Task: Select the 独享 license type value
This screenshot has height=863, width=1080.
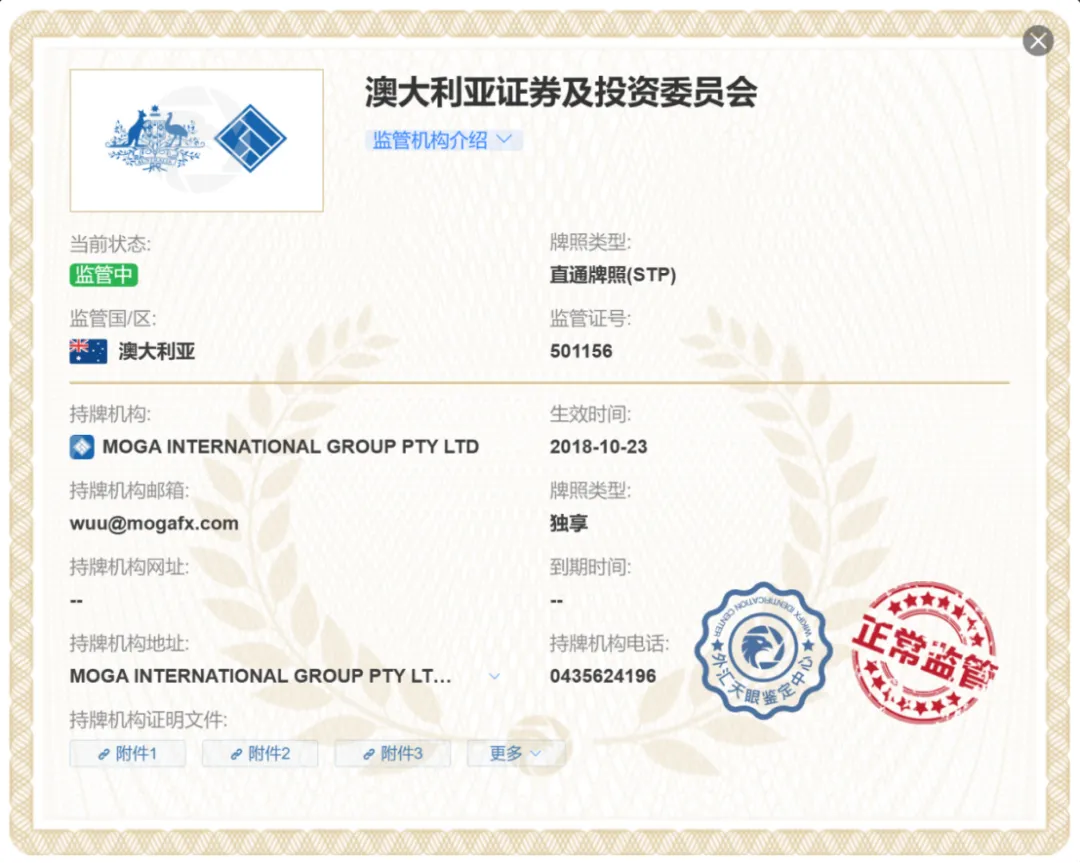Action: pyautogui.click(x=569, y=523)
